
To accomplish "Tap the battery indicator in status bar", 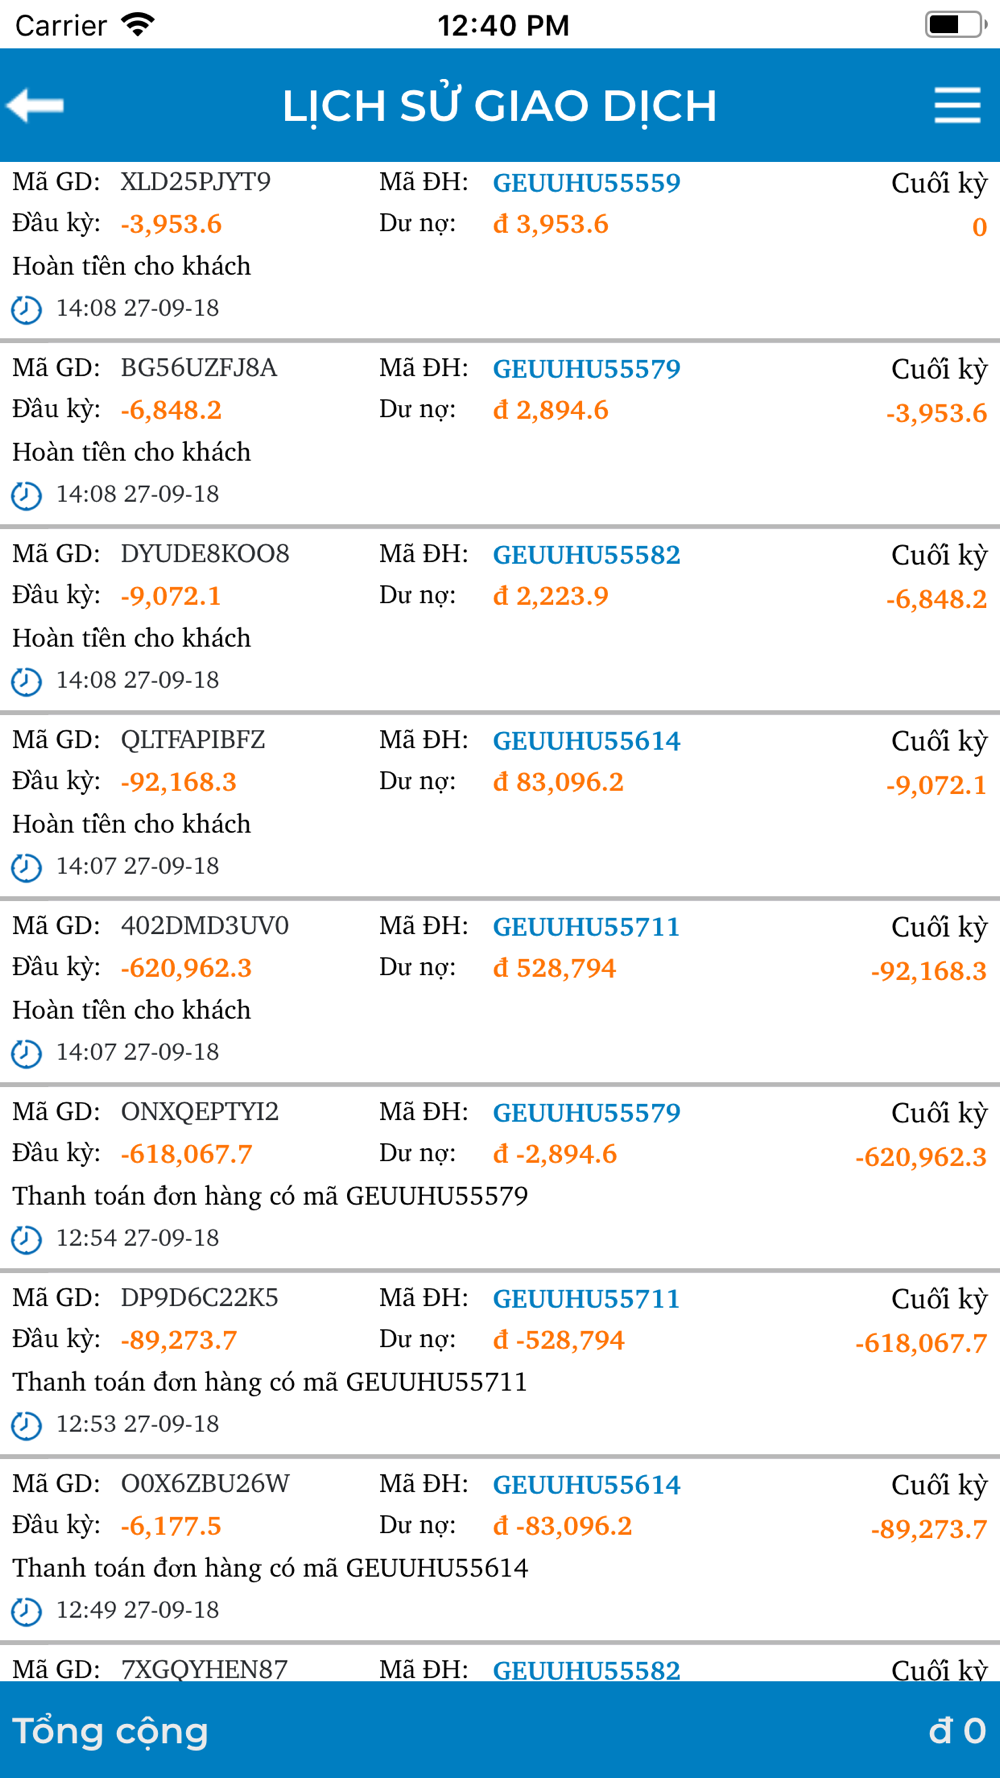I will point(955,24).
